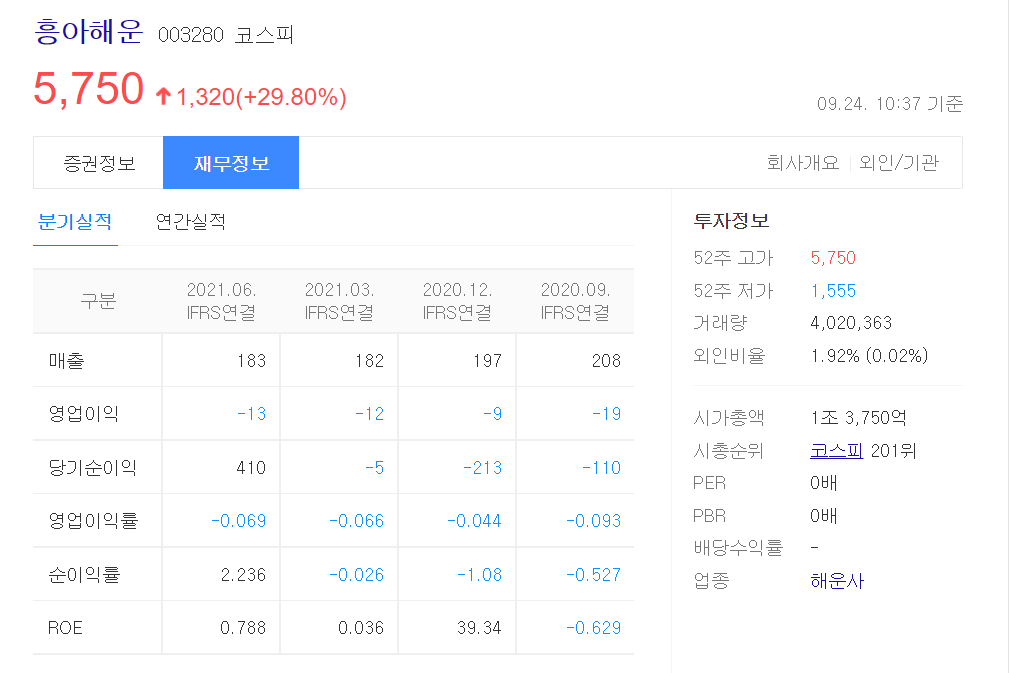This screenshot has width=1010, height=673.
Task: Click the change value 1,320(+29.80%)
Action: [x=261, y=97]
